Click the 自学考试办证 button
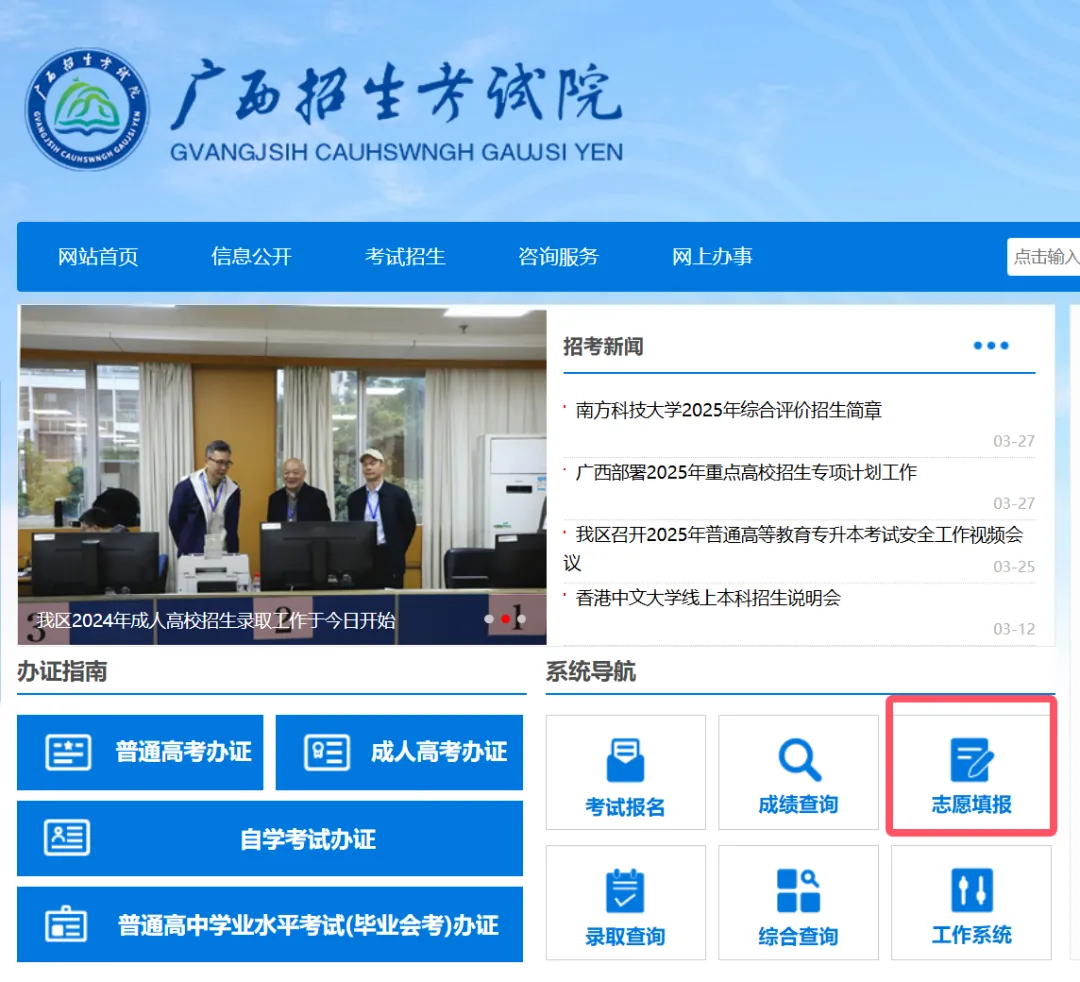Screen dimensions: 1080x982 (x=270, y=839)
